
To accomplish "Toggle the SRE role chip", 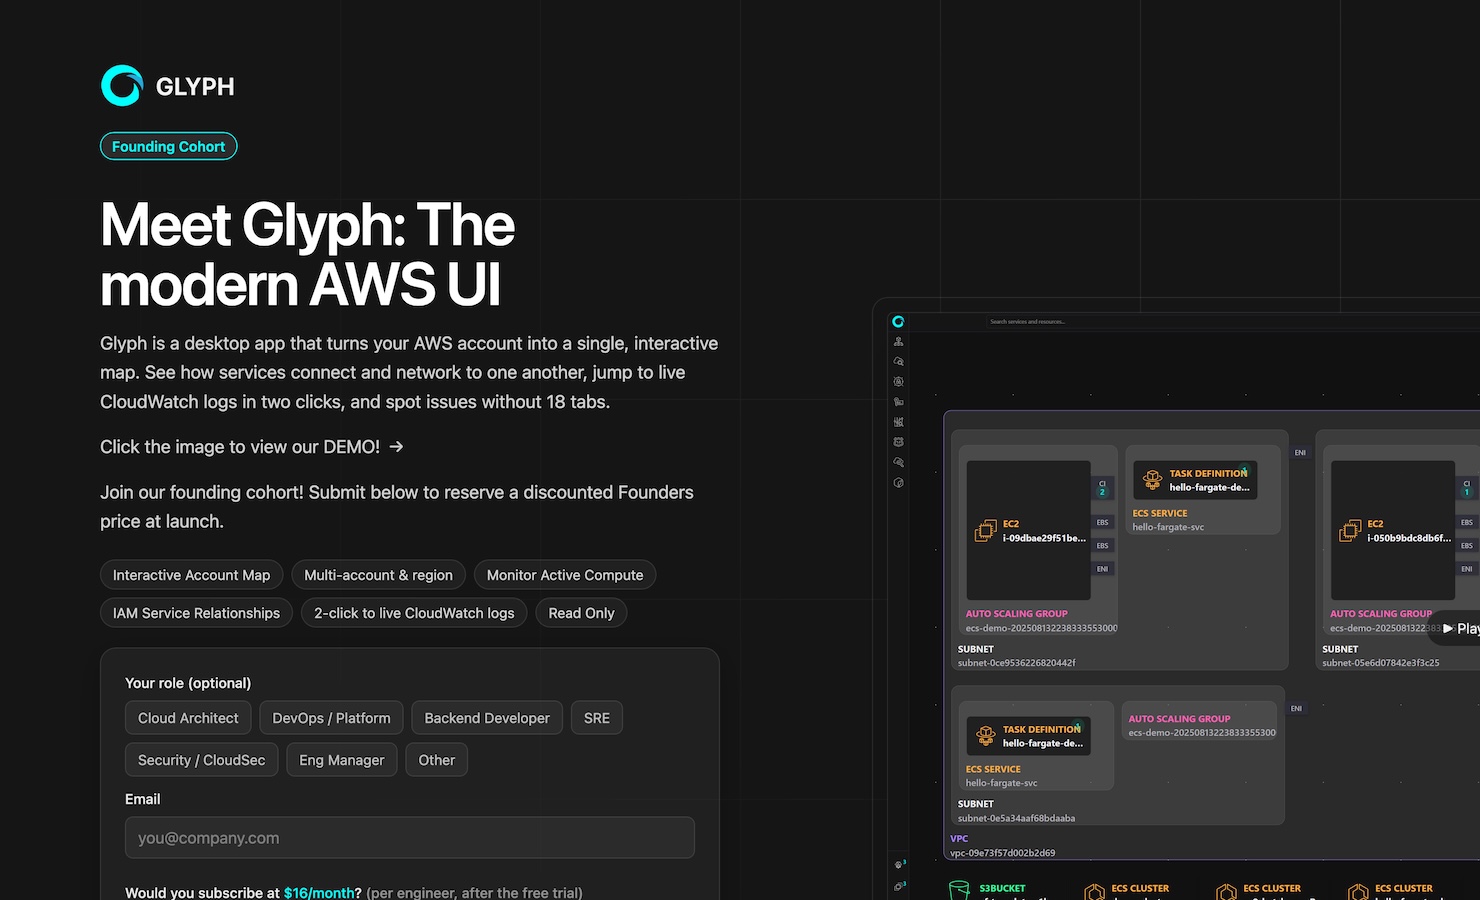I will tap(596, 718).
